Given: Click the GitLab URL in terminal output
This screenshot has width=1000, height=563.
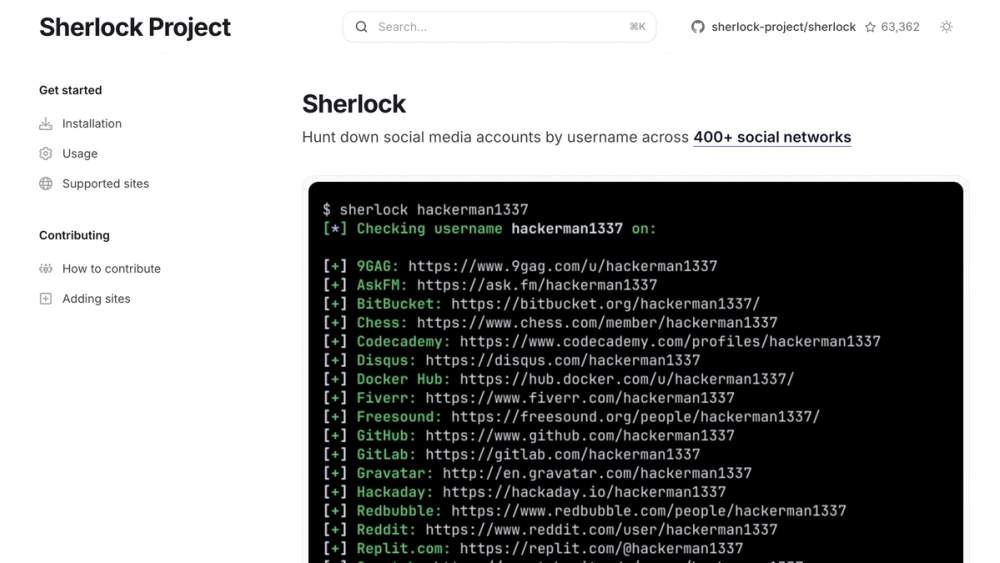Looking at the screenshot, I should pyautogui.click(x=562, y=455).
